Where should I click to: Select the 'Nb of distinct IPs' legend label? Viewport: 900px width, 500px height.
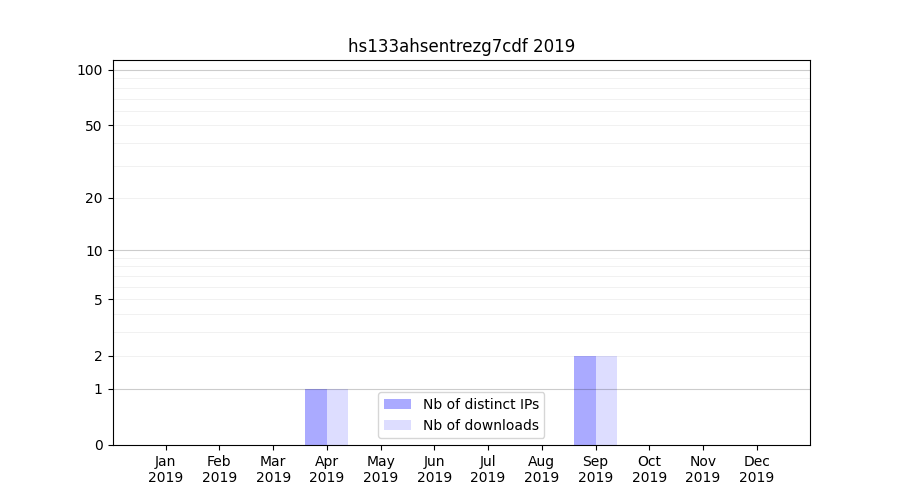click(480, 404)
